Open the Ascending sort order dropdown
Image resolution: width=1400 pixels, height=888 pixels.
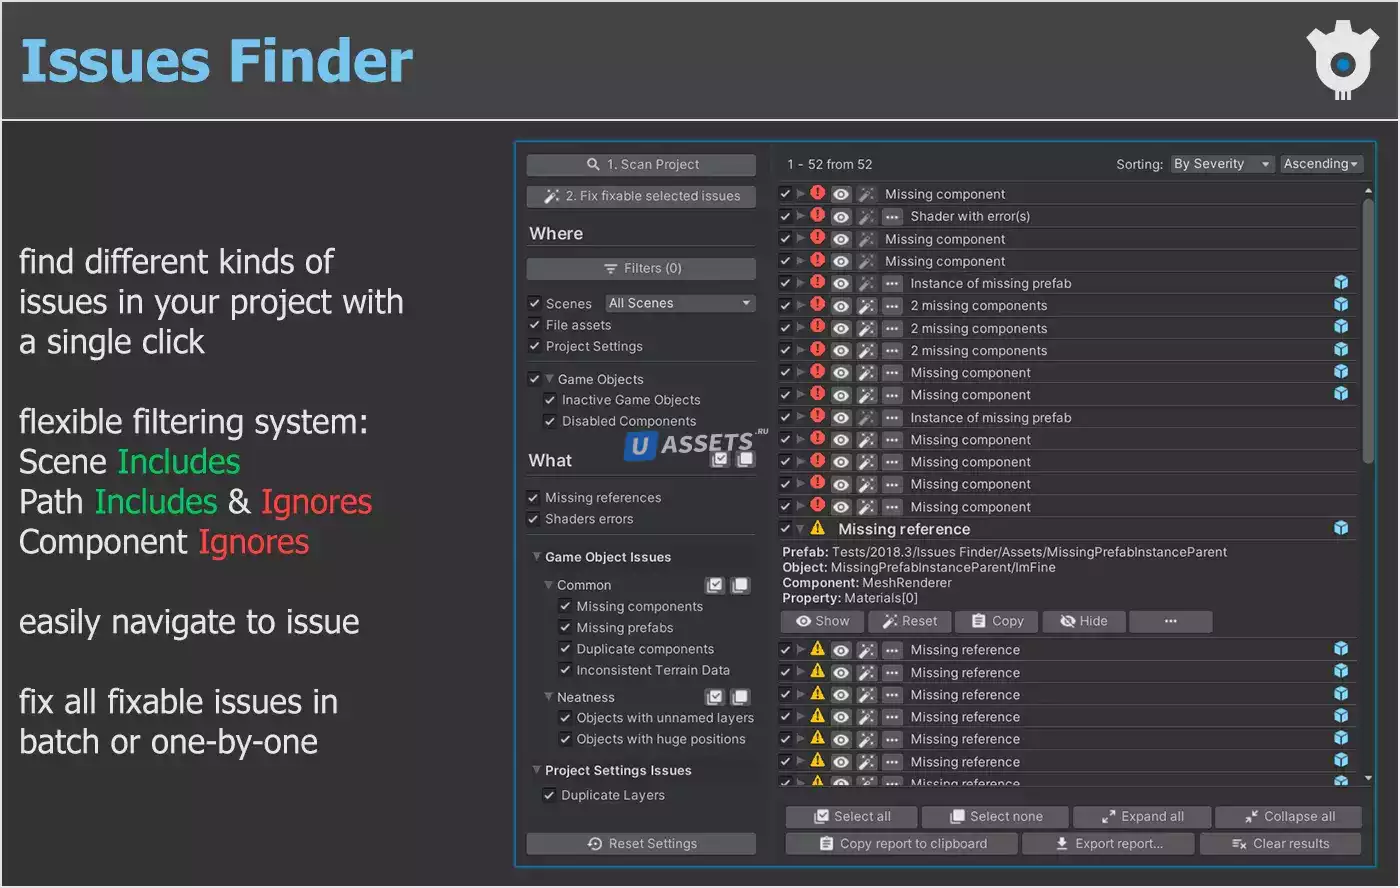pos(1321,164)
